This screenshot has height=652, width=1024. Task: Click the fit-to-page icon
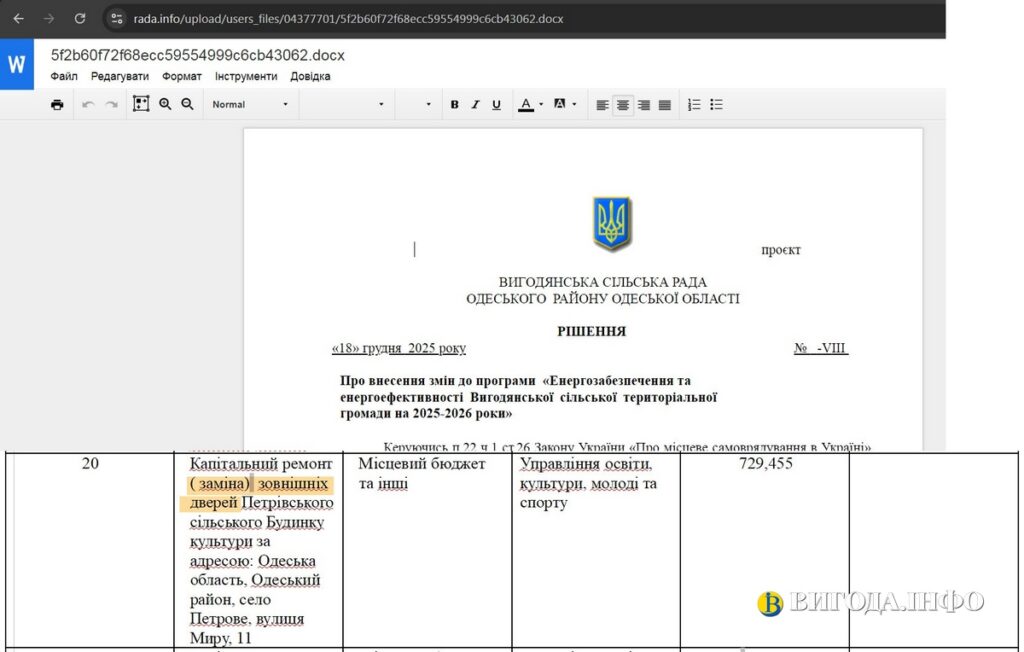pos(141,104)
